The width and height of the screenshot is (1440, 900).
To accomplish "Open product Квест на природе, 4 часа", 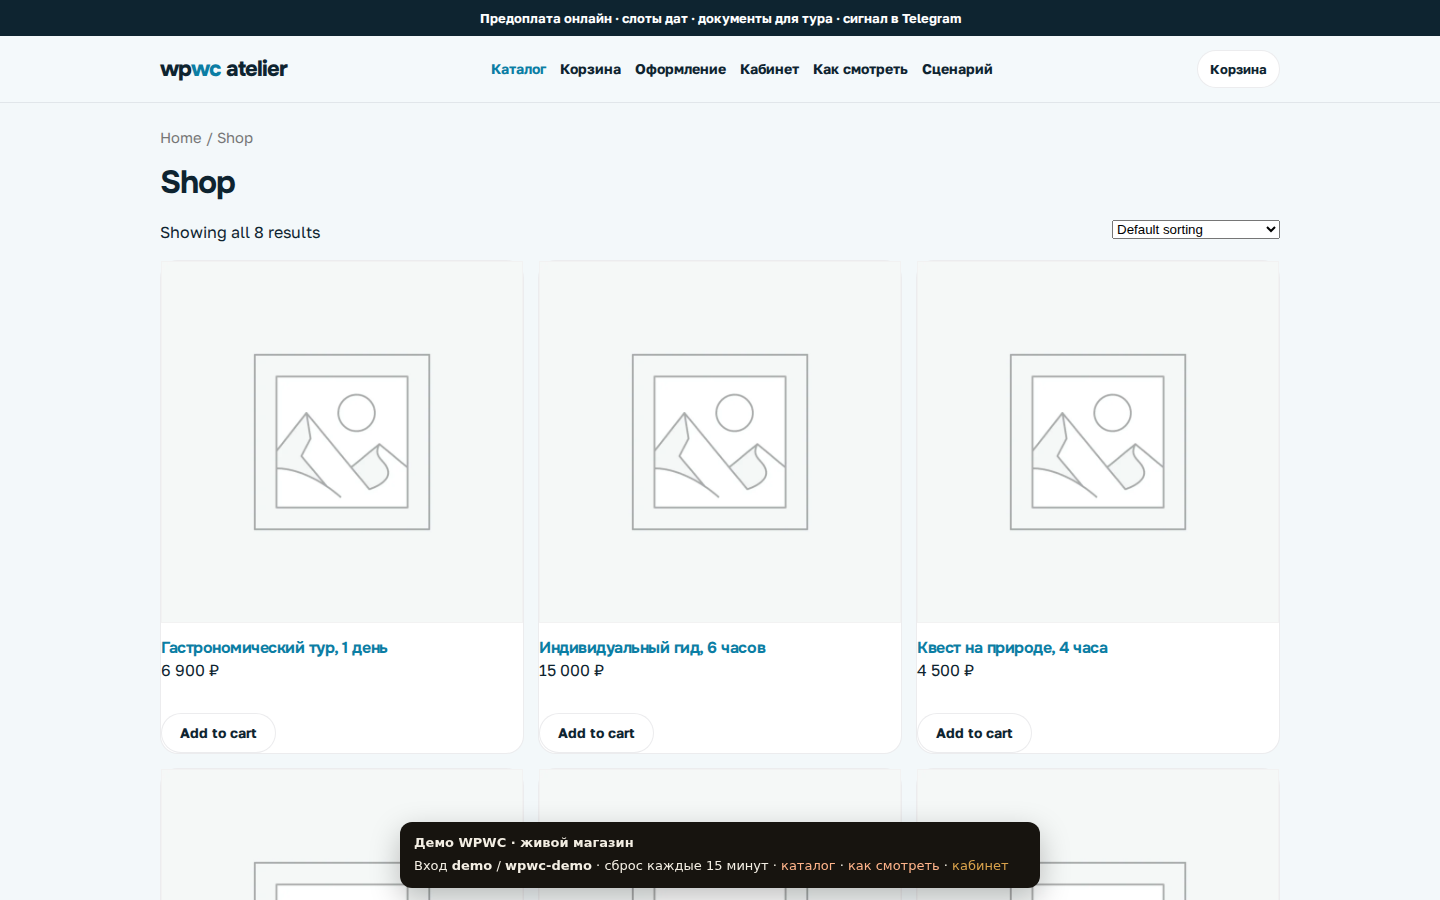I will [1012, 648].
